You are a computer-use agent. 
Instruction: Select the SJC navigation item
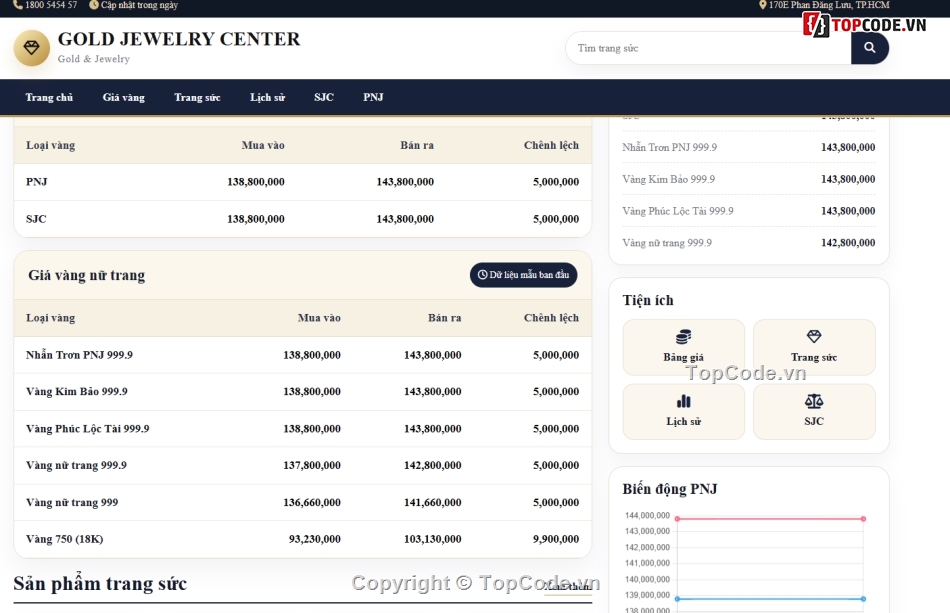324,97
